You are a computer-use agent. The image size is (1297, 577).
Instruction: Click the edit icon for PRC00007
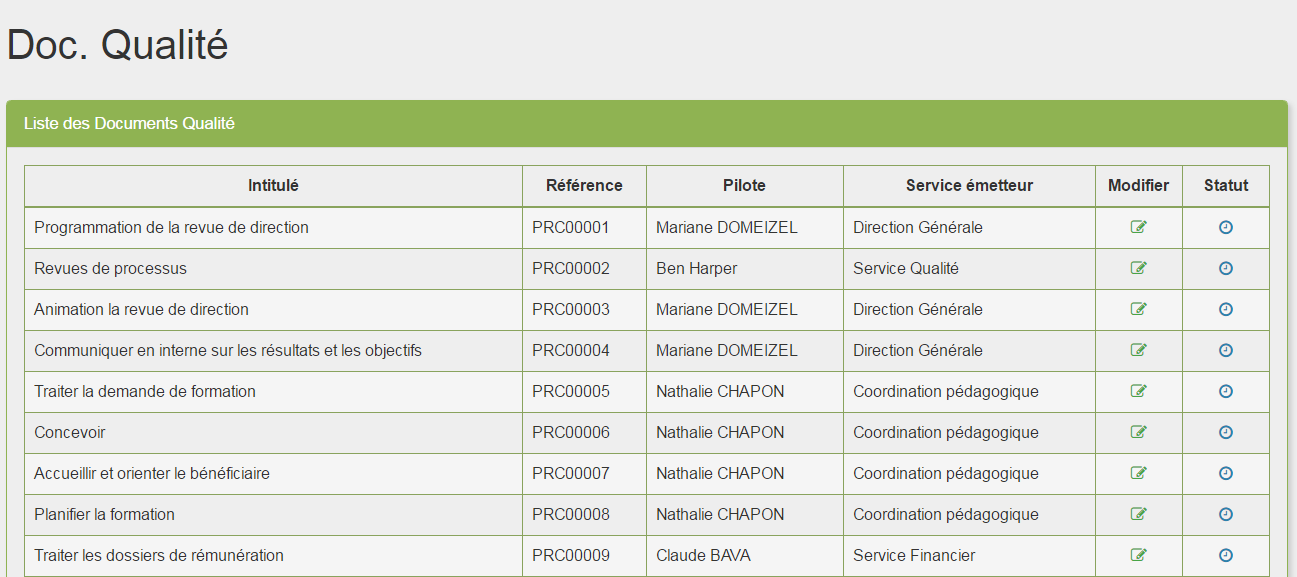(1138, 473)
